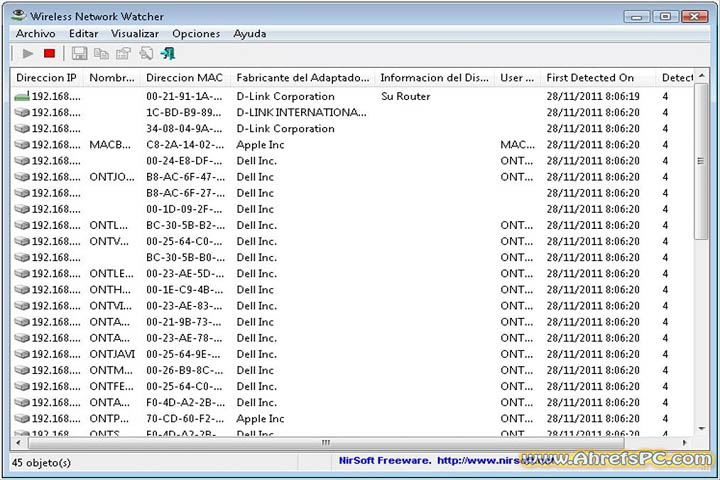Start scanning with the play icon

pos(28,54)
